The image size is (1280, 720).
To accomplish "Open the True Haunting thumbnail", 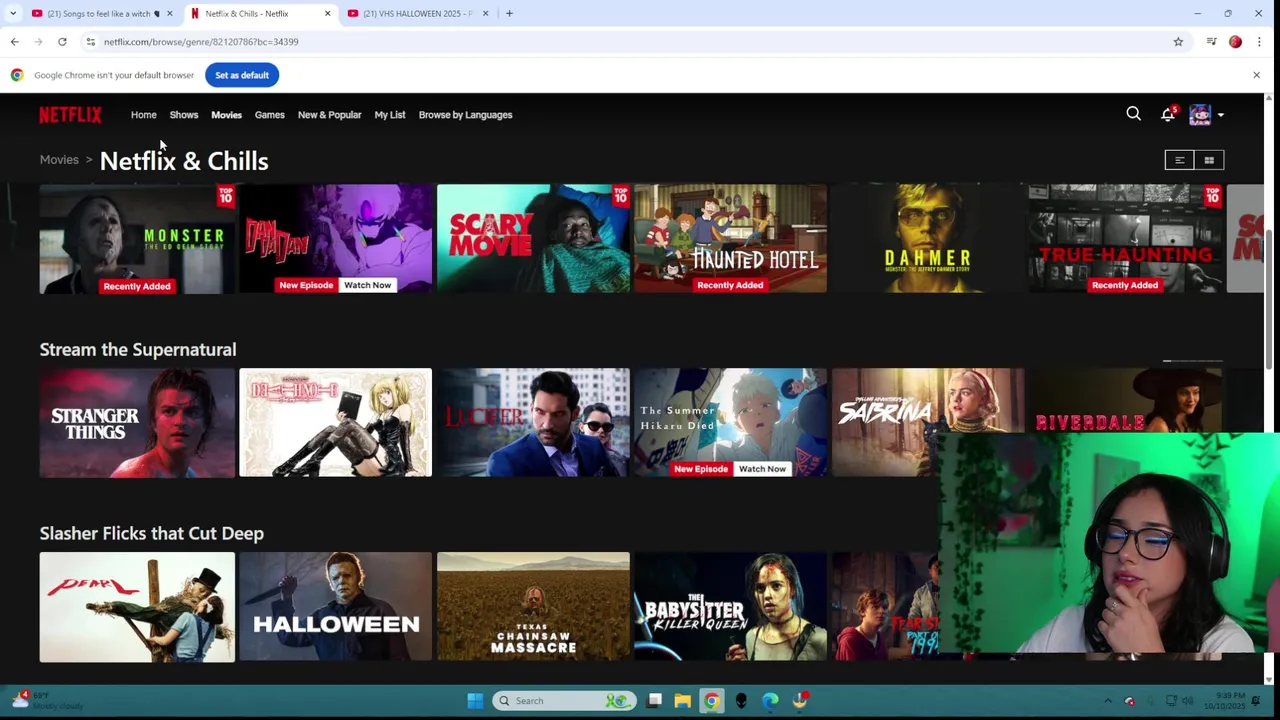I will tap(1125, 239).
